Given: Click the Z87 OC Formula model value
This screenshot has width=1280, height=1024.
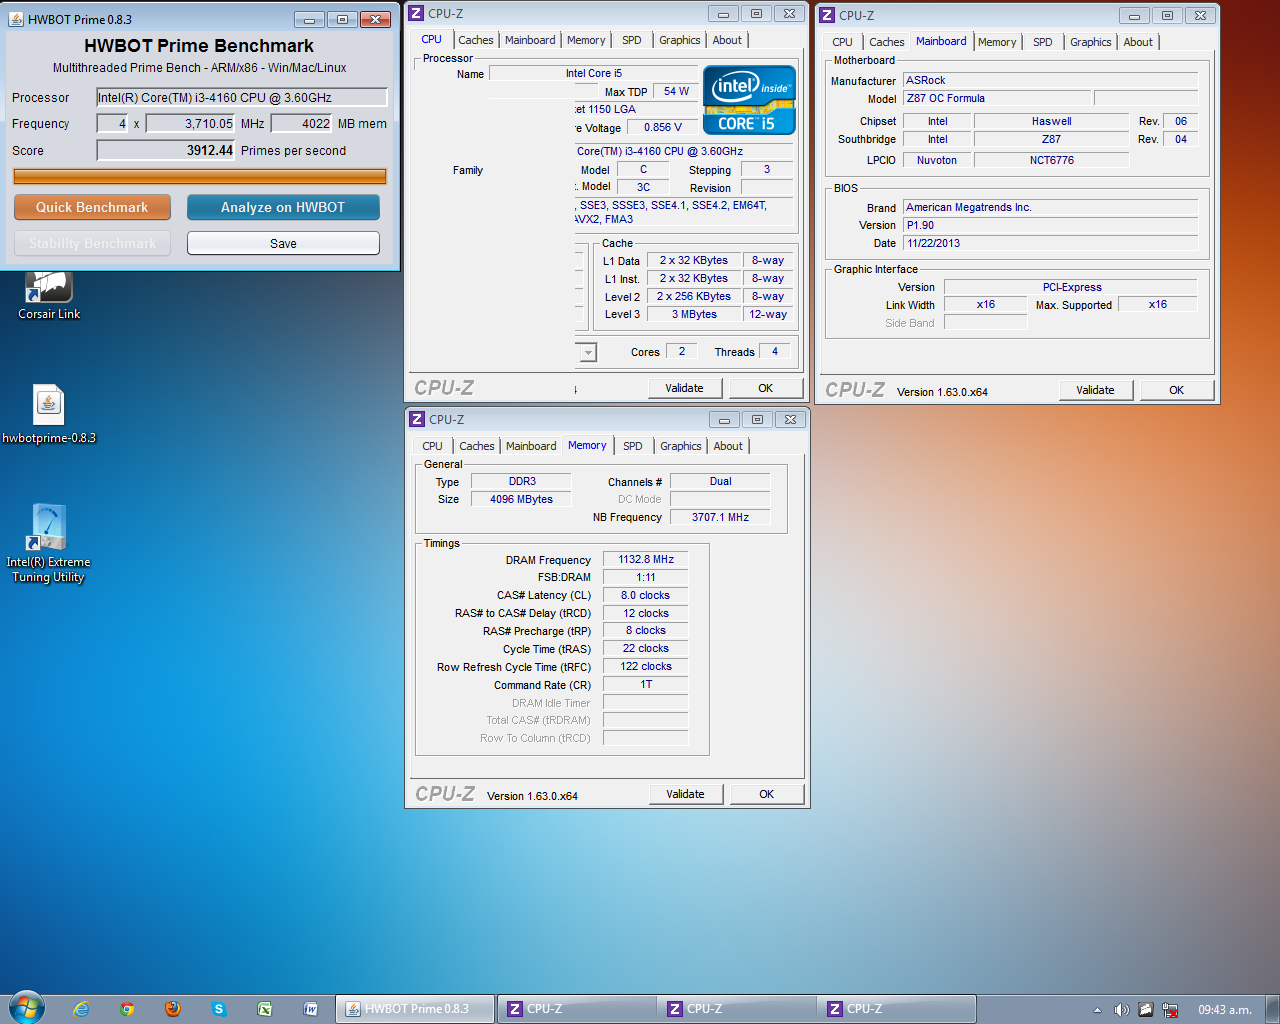Looking at the screenshot, I should click(x=997, y=98).
